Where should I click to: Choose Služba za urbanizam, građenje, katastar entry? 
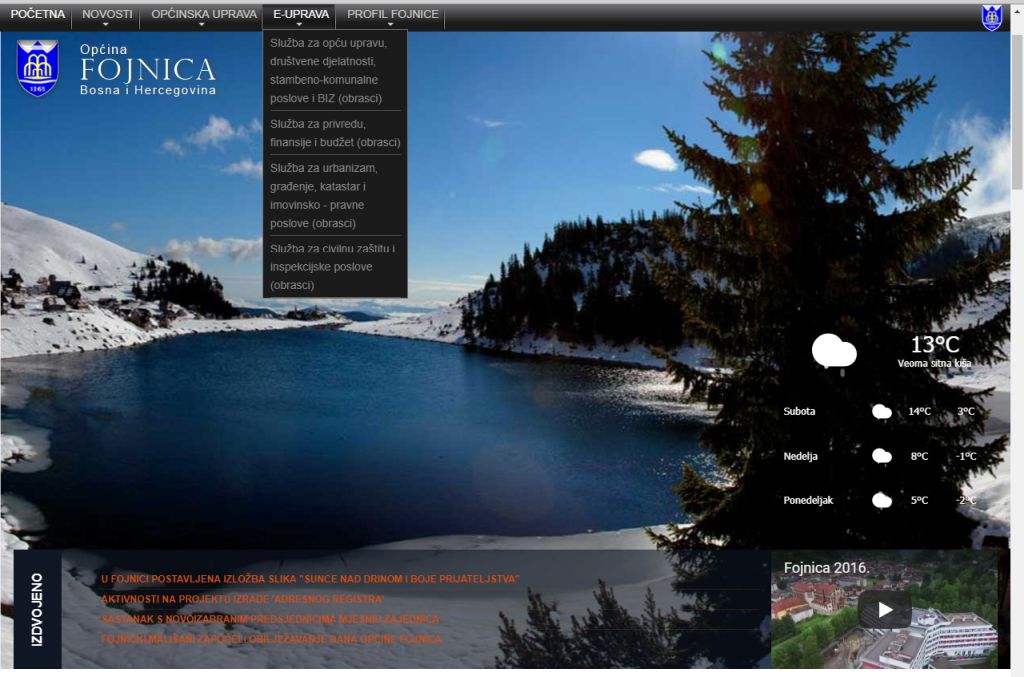pos(334,195)
